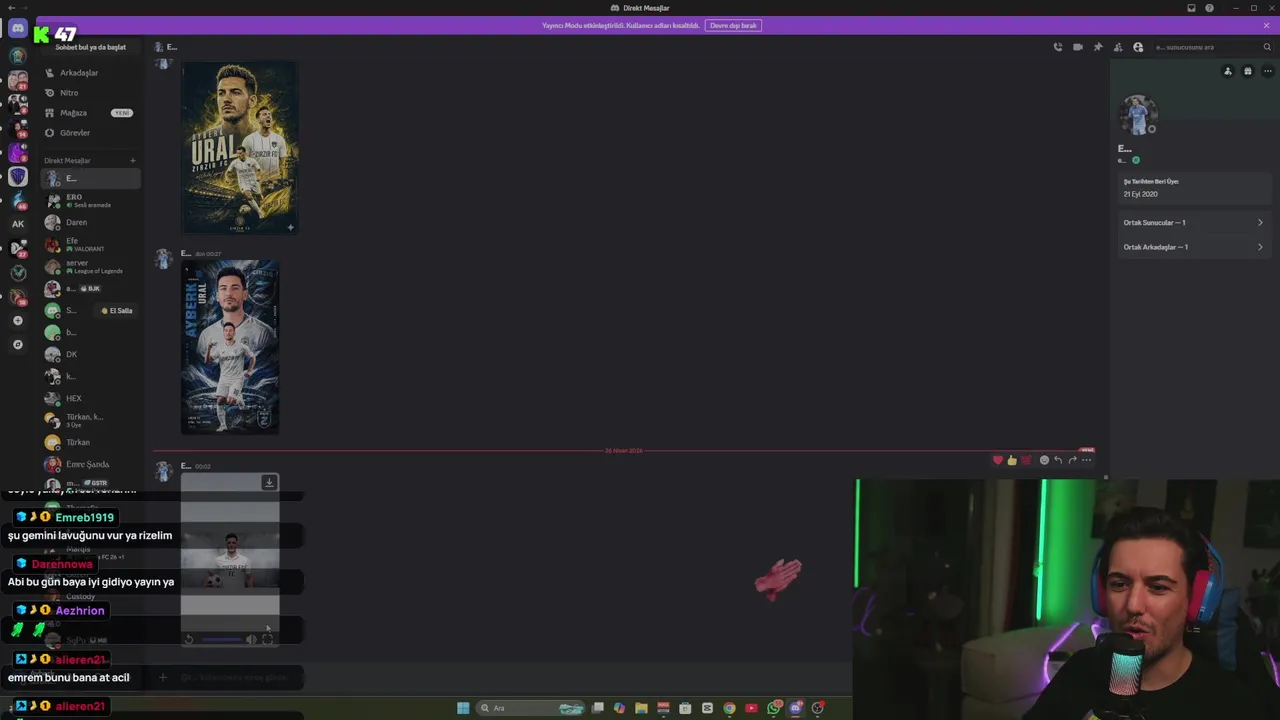
Task: Open more message actions menu
Action: tap(1087, 460)
